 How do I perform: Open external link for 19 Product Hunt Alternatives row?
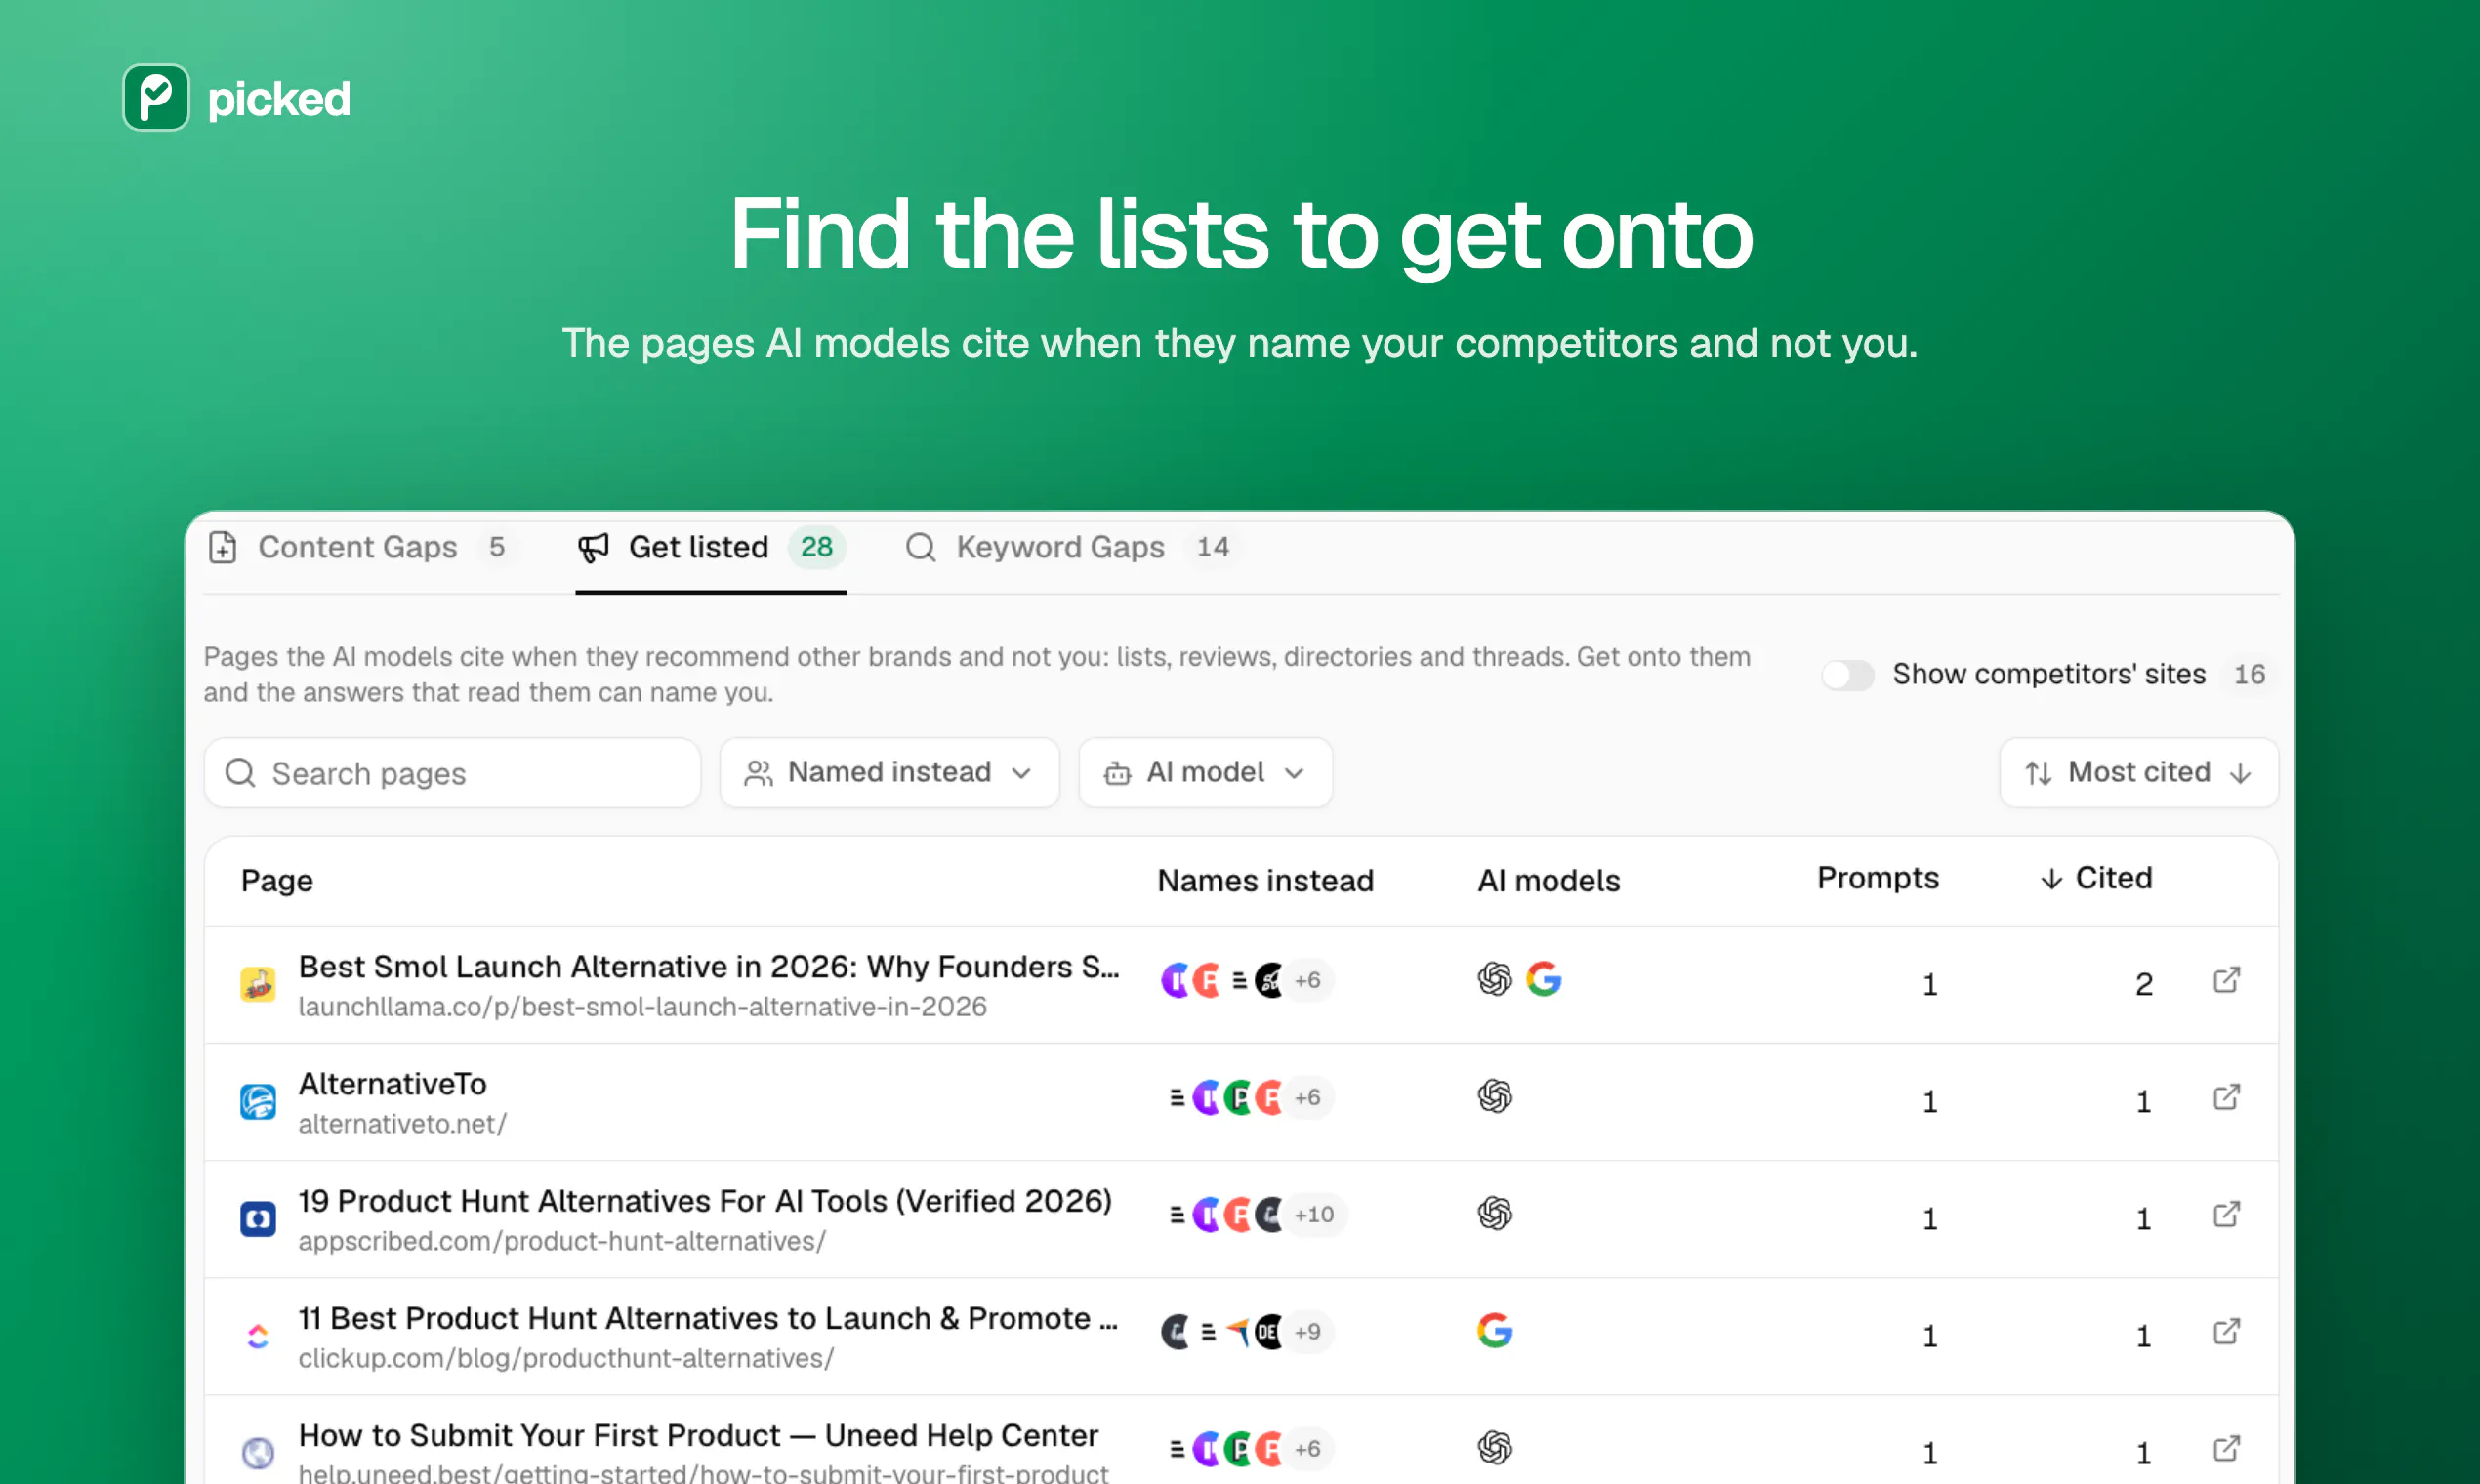click(x=2226, y=1214)
